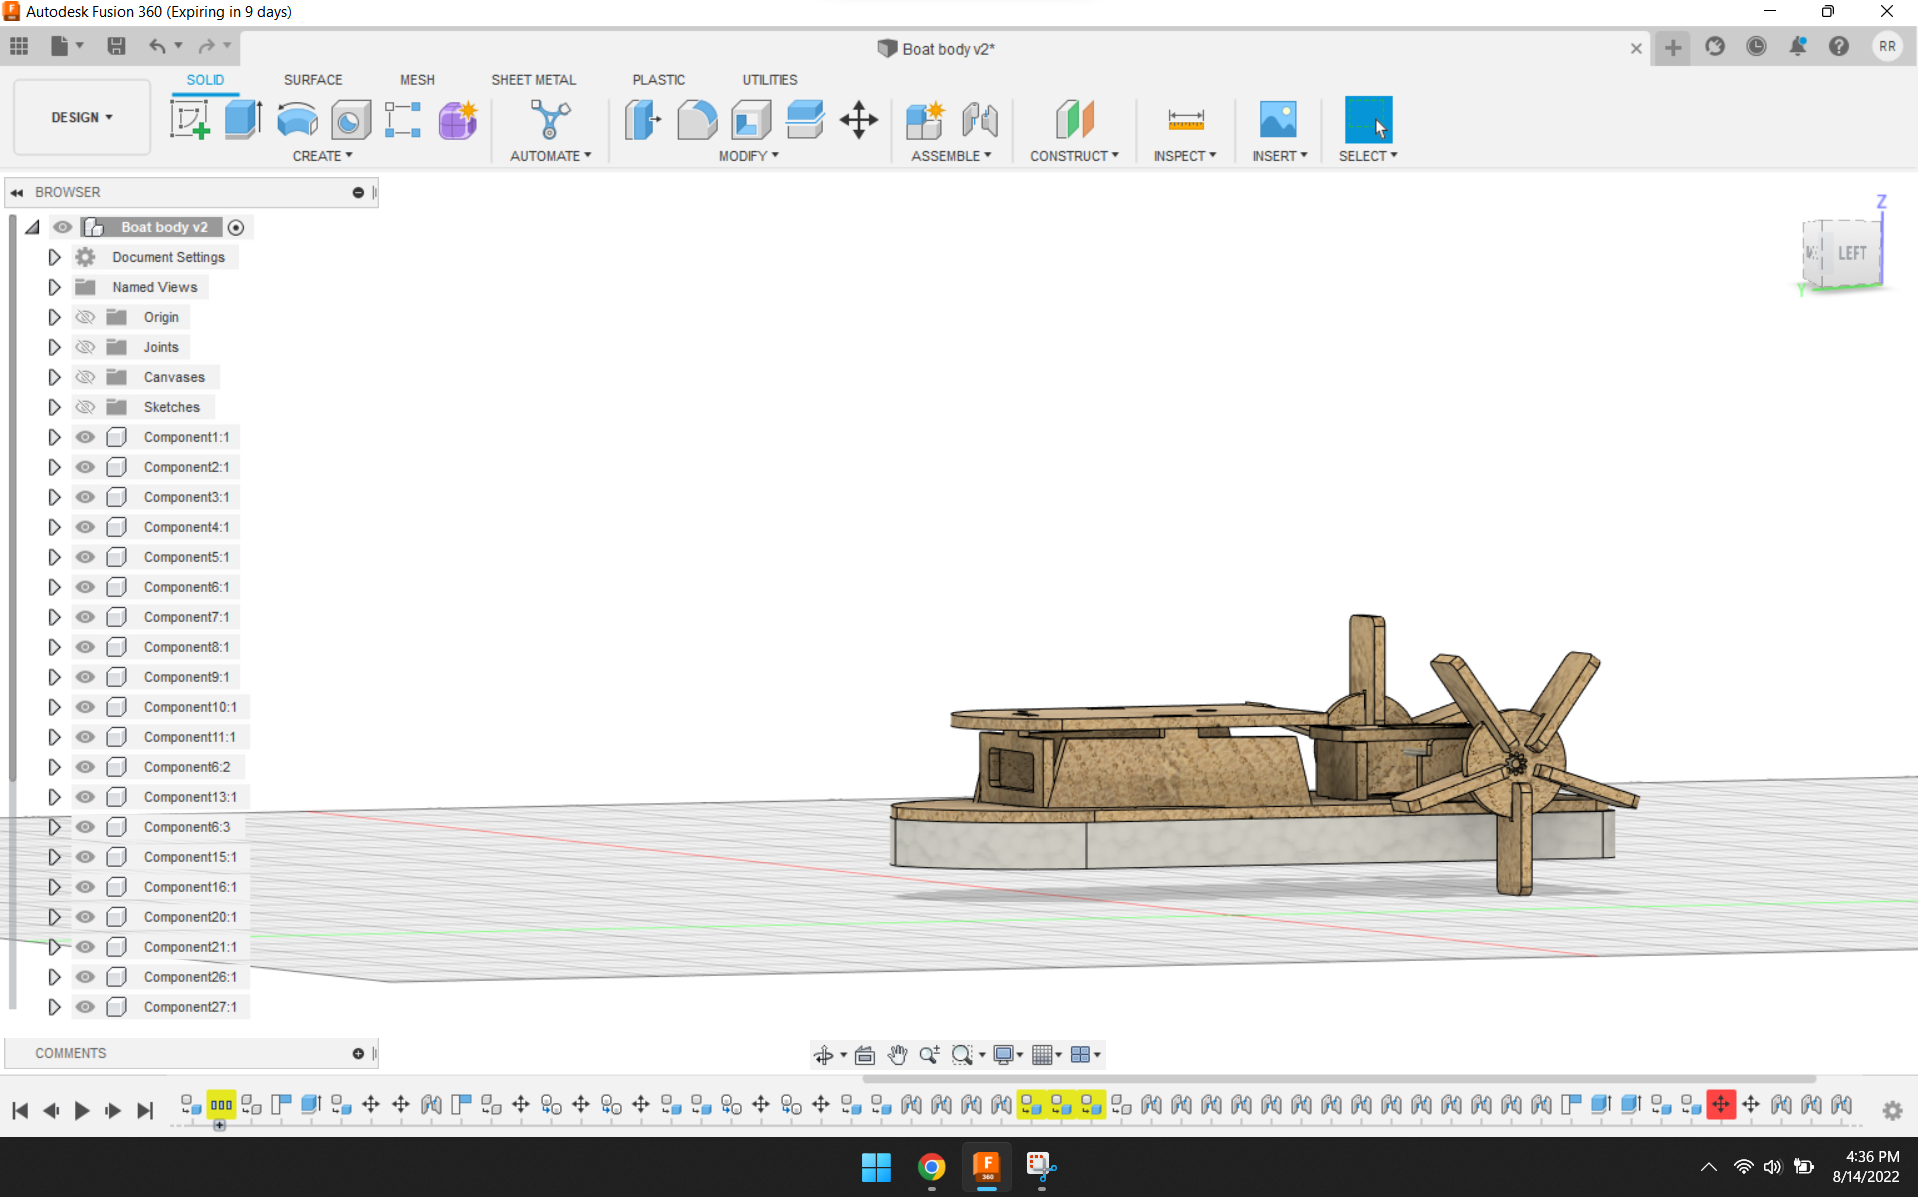Click LEFT on the ViewCube
This screenshot has width=1918, height=1197.
1852,253
